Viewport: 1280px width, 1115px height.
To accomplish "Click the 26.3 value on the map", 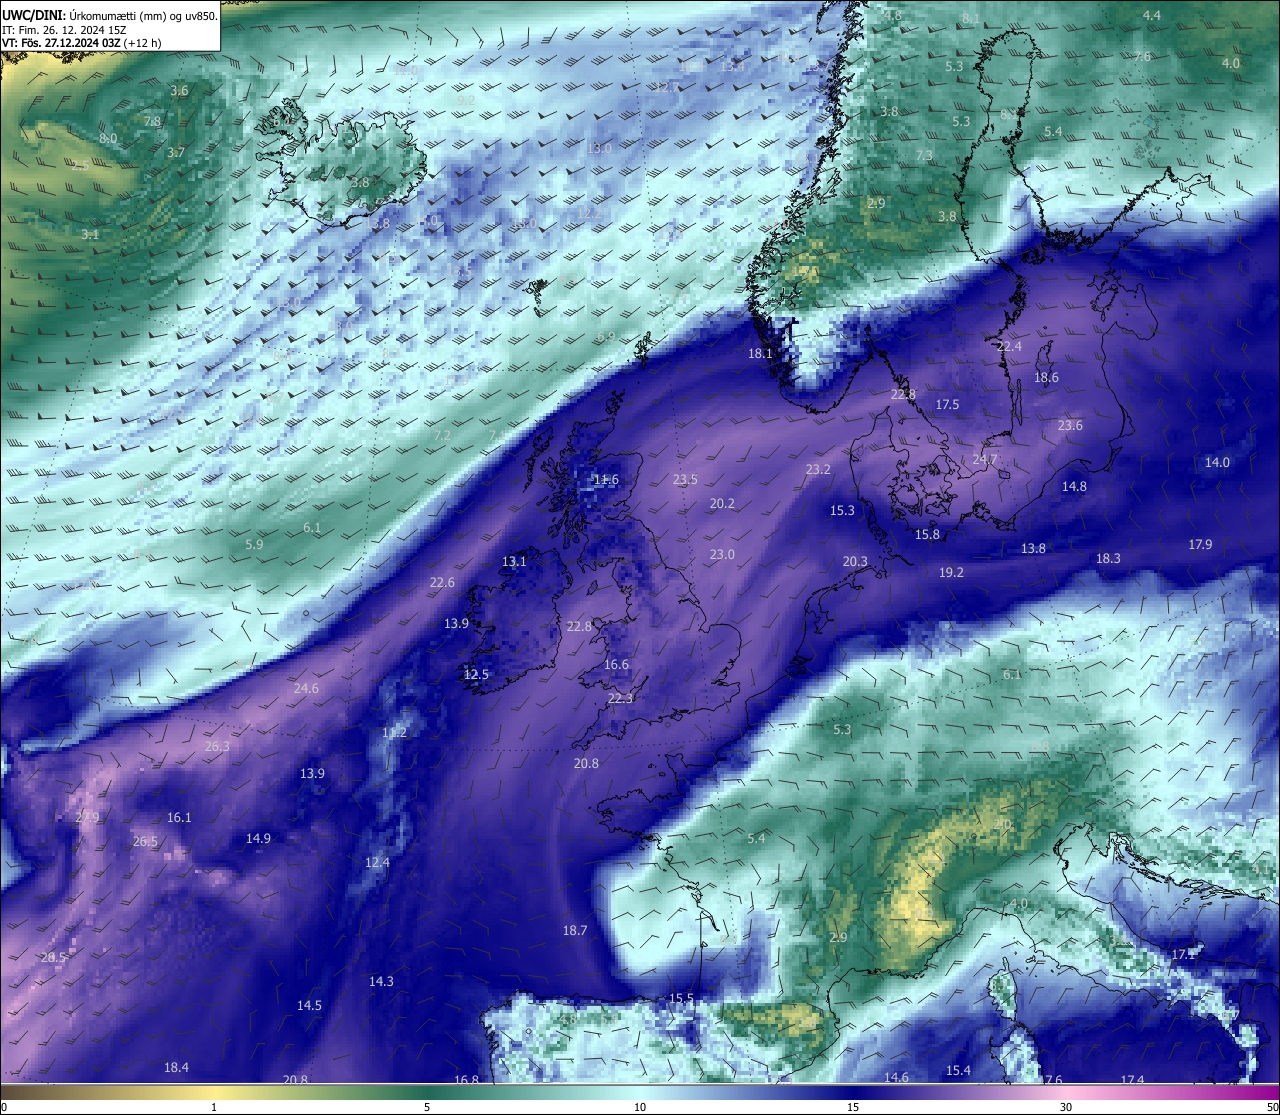I will point(217,746).
